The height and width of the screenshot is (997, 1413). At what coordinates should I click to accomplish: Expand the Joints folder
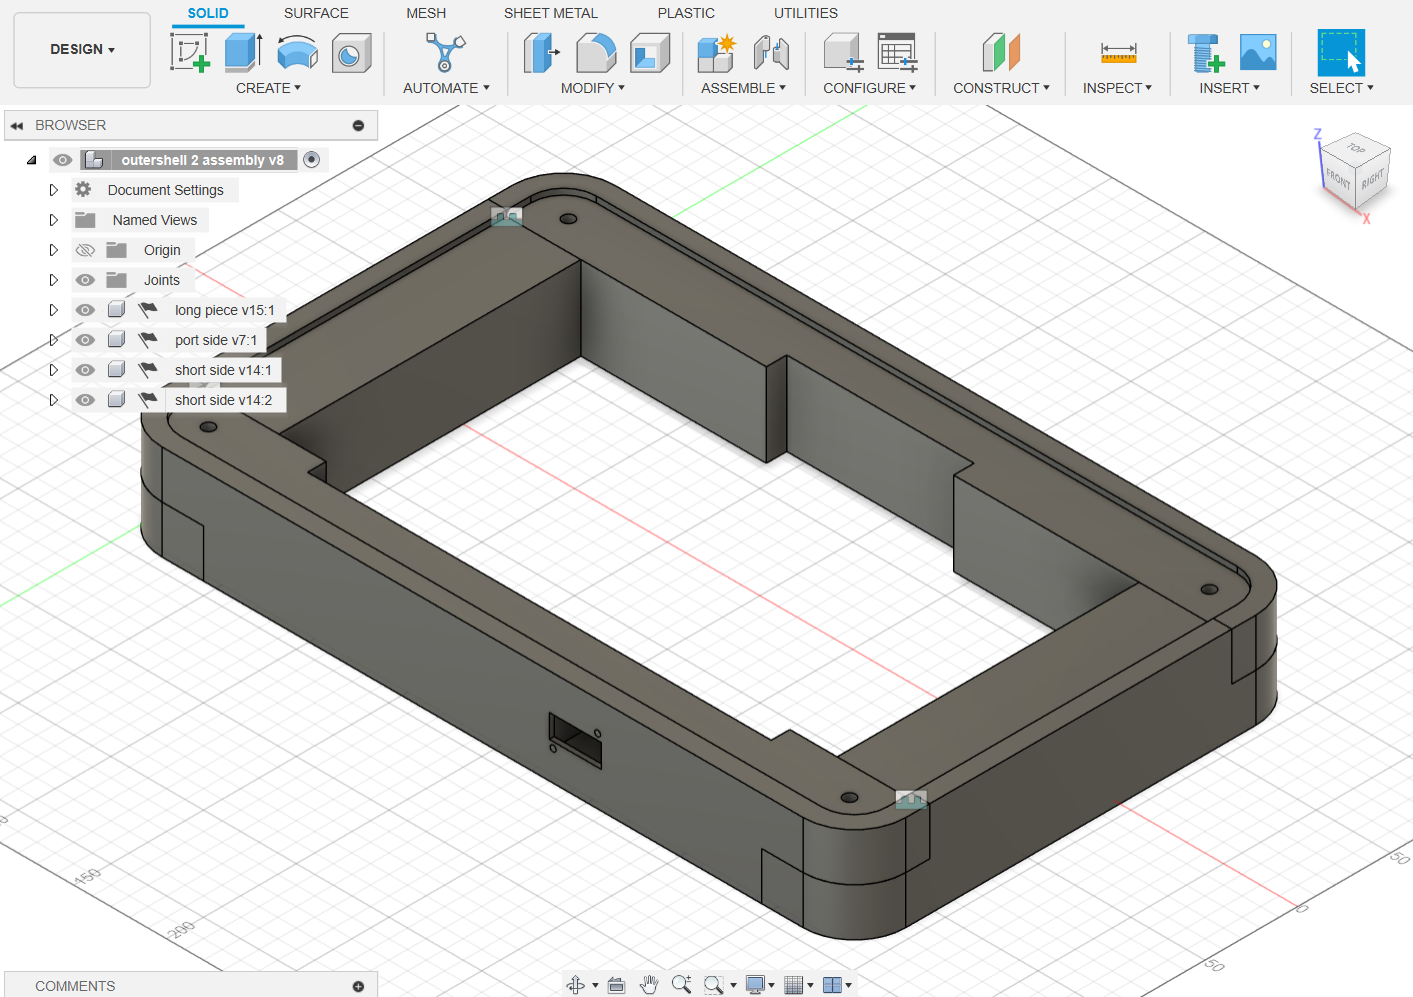[54, 280]
